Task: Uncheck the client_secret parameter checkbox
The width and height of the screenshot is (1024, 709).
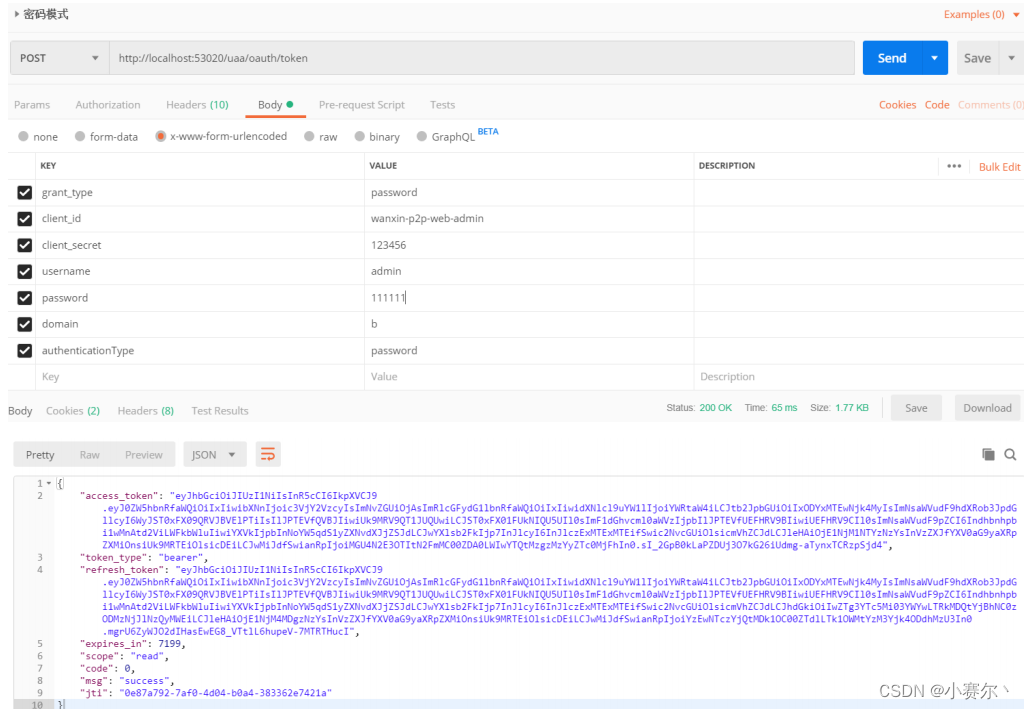Action: 25,245
